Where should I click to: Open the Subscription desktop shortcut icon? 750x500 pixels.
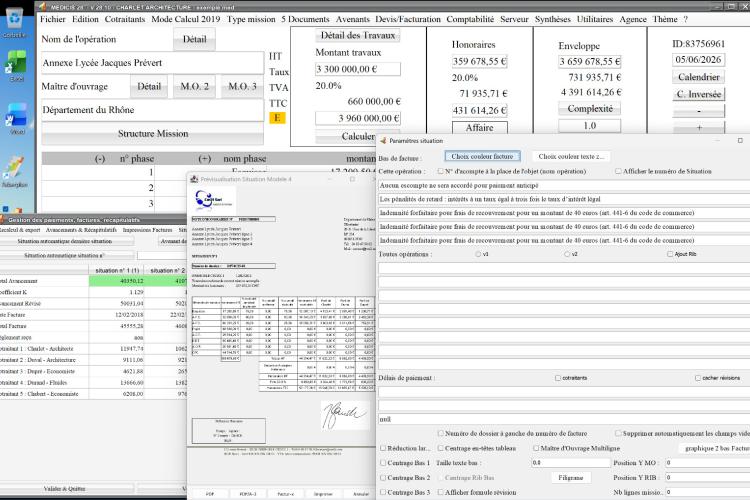point(15,171)
